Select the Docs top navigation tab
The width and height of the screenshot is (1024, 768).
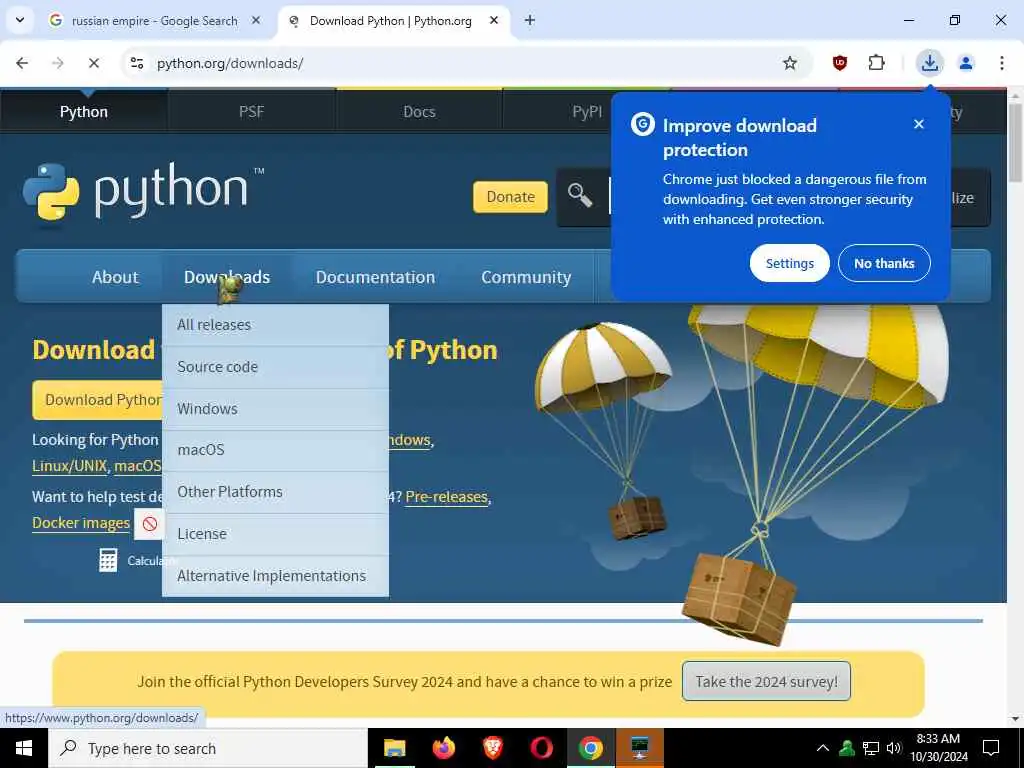point(419,112)
